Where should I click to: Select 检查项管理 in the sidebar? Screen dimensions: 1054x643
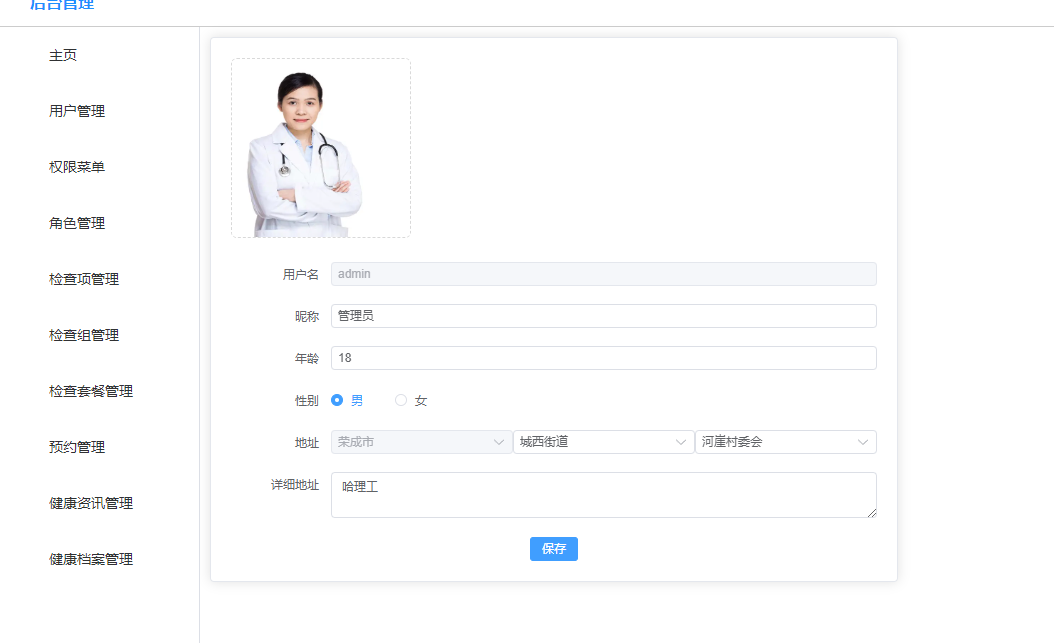tap(84, 279)
